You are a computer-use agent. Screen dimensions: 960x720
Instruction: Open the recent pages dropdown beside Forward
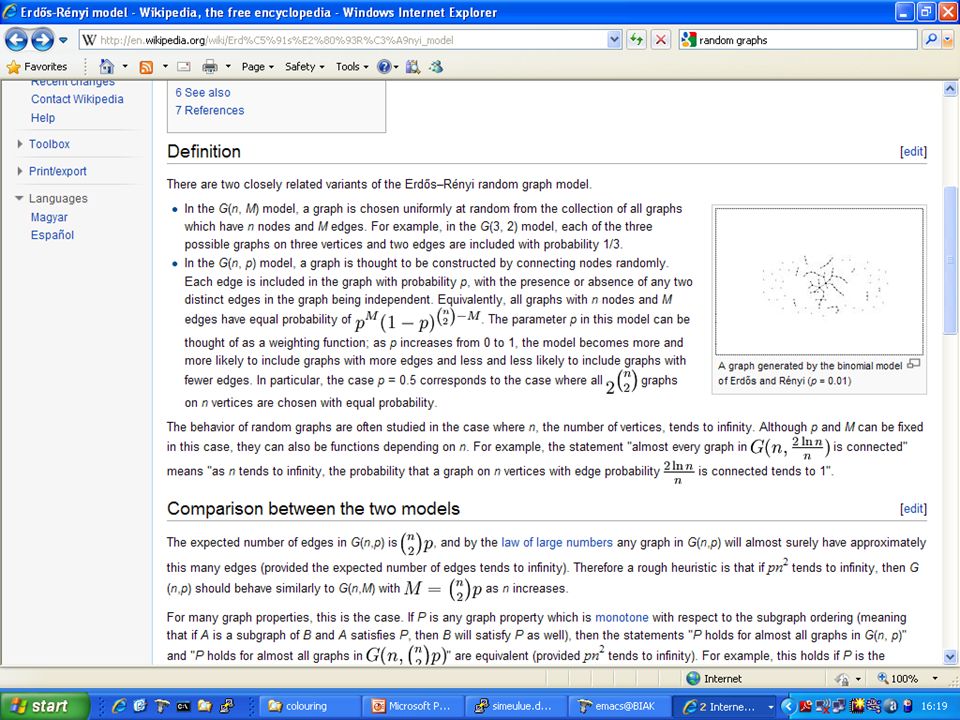(63, 40)
